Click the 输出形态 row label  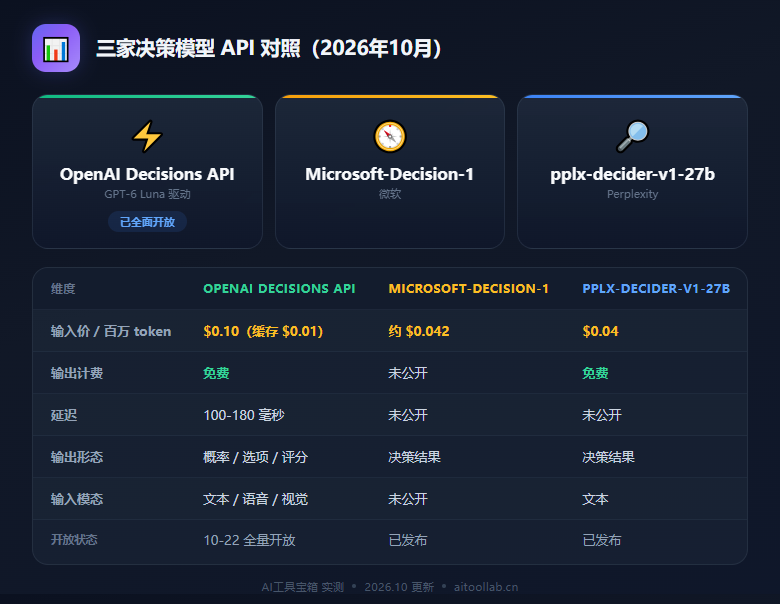77,457
